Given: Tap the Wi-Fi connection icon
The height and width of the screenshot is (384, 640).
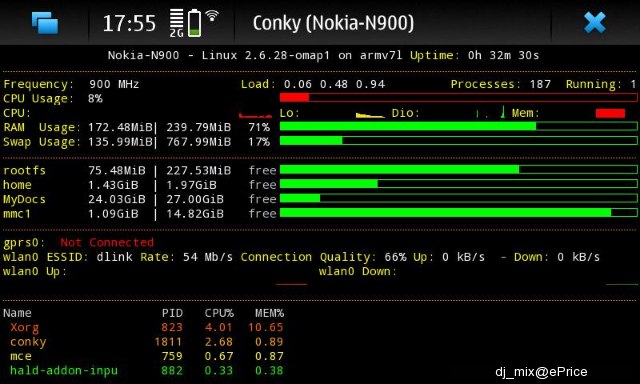Looking at the screenshot, I should (x=212, y=16).
